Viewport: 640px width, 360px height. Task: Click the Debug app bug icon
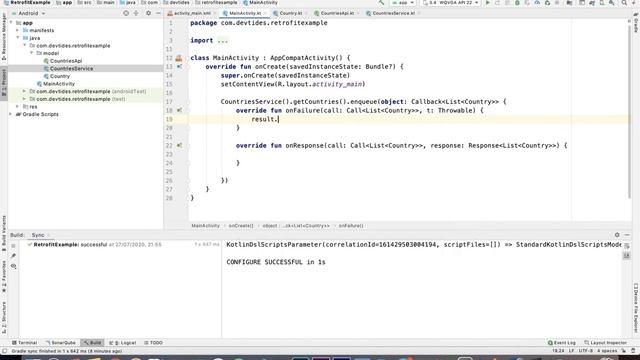(x=517, y=3)
